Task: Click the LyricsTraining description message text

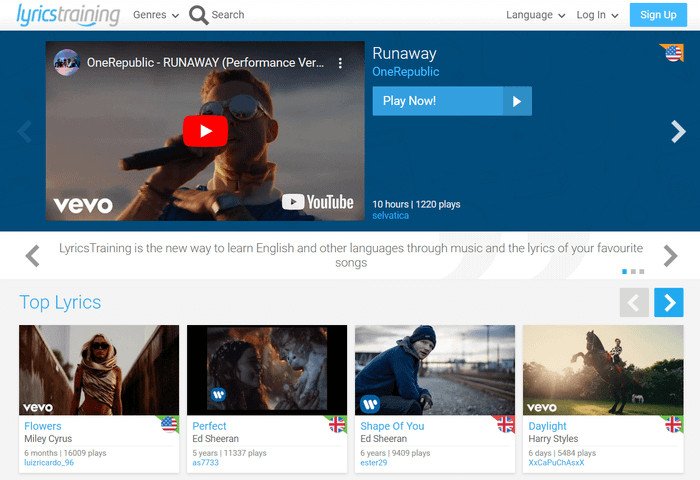Action: click(351, 255)
